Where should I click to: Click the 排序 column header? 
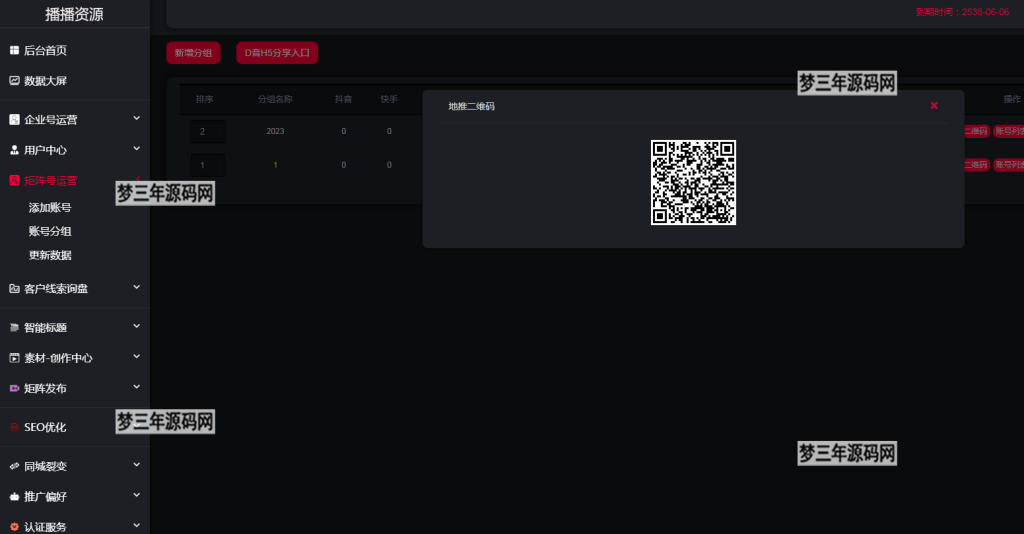click(204, 99)
